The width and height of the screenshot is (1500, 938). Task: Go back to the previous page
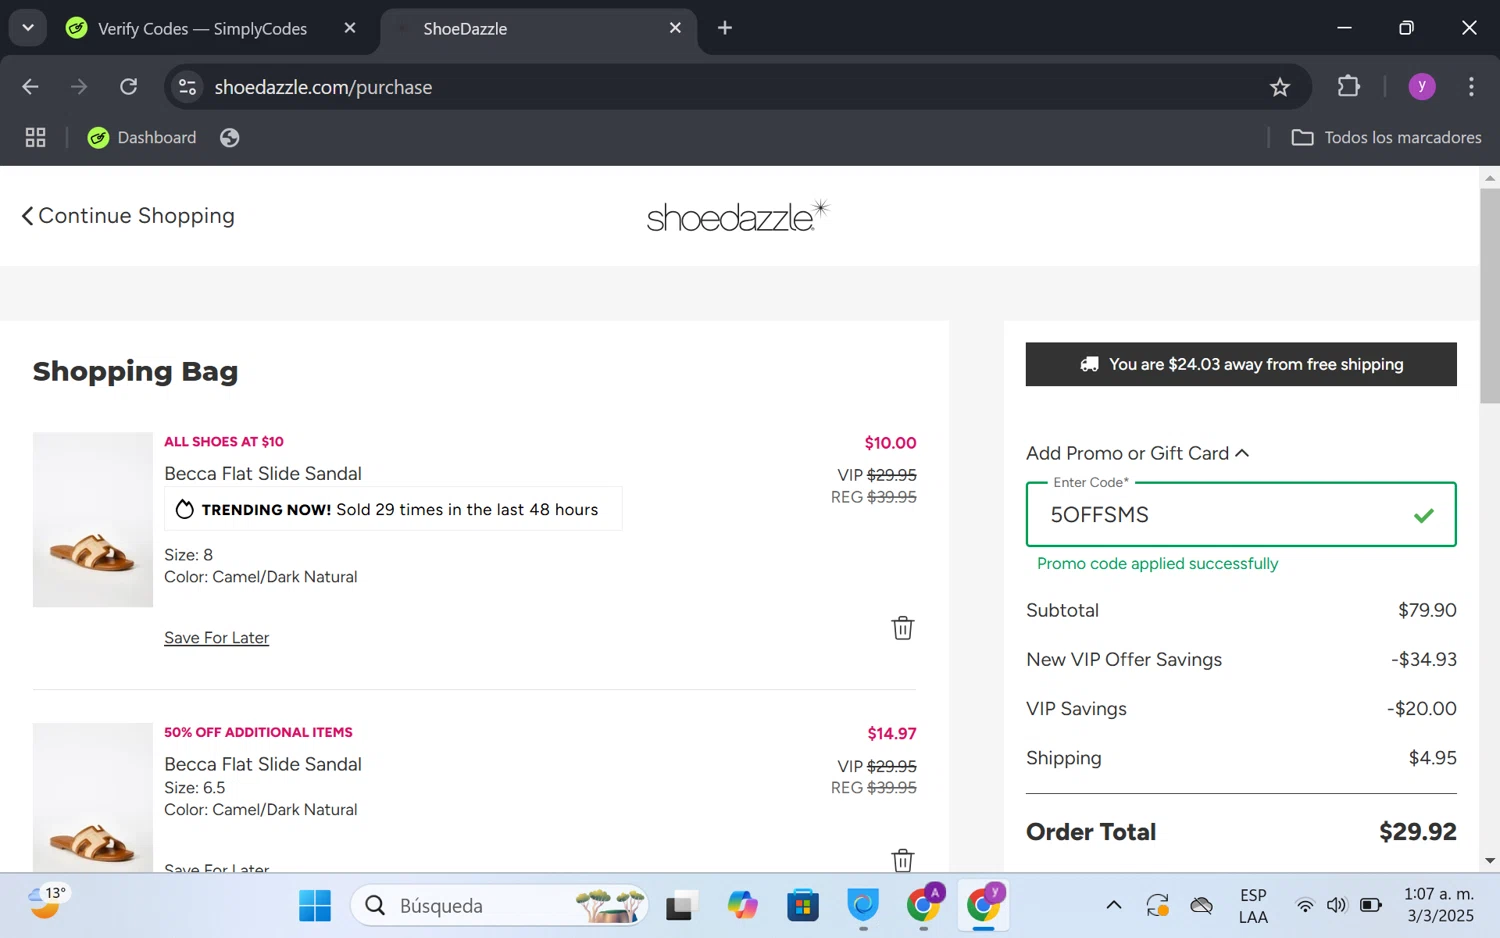point(30,87)
